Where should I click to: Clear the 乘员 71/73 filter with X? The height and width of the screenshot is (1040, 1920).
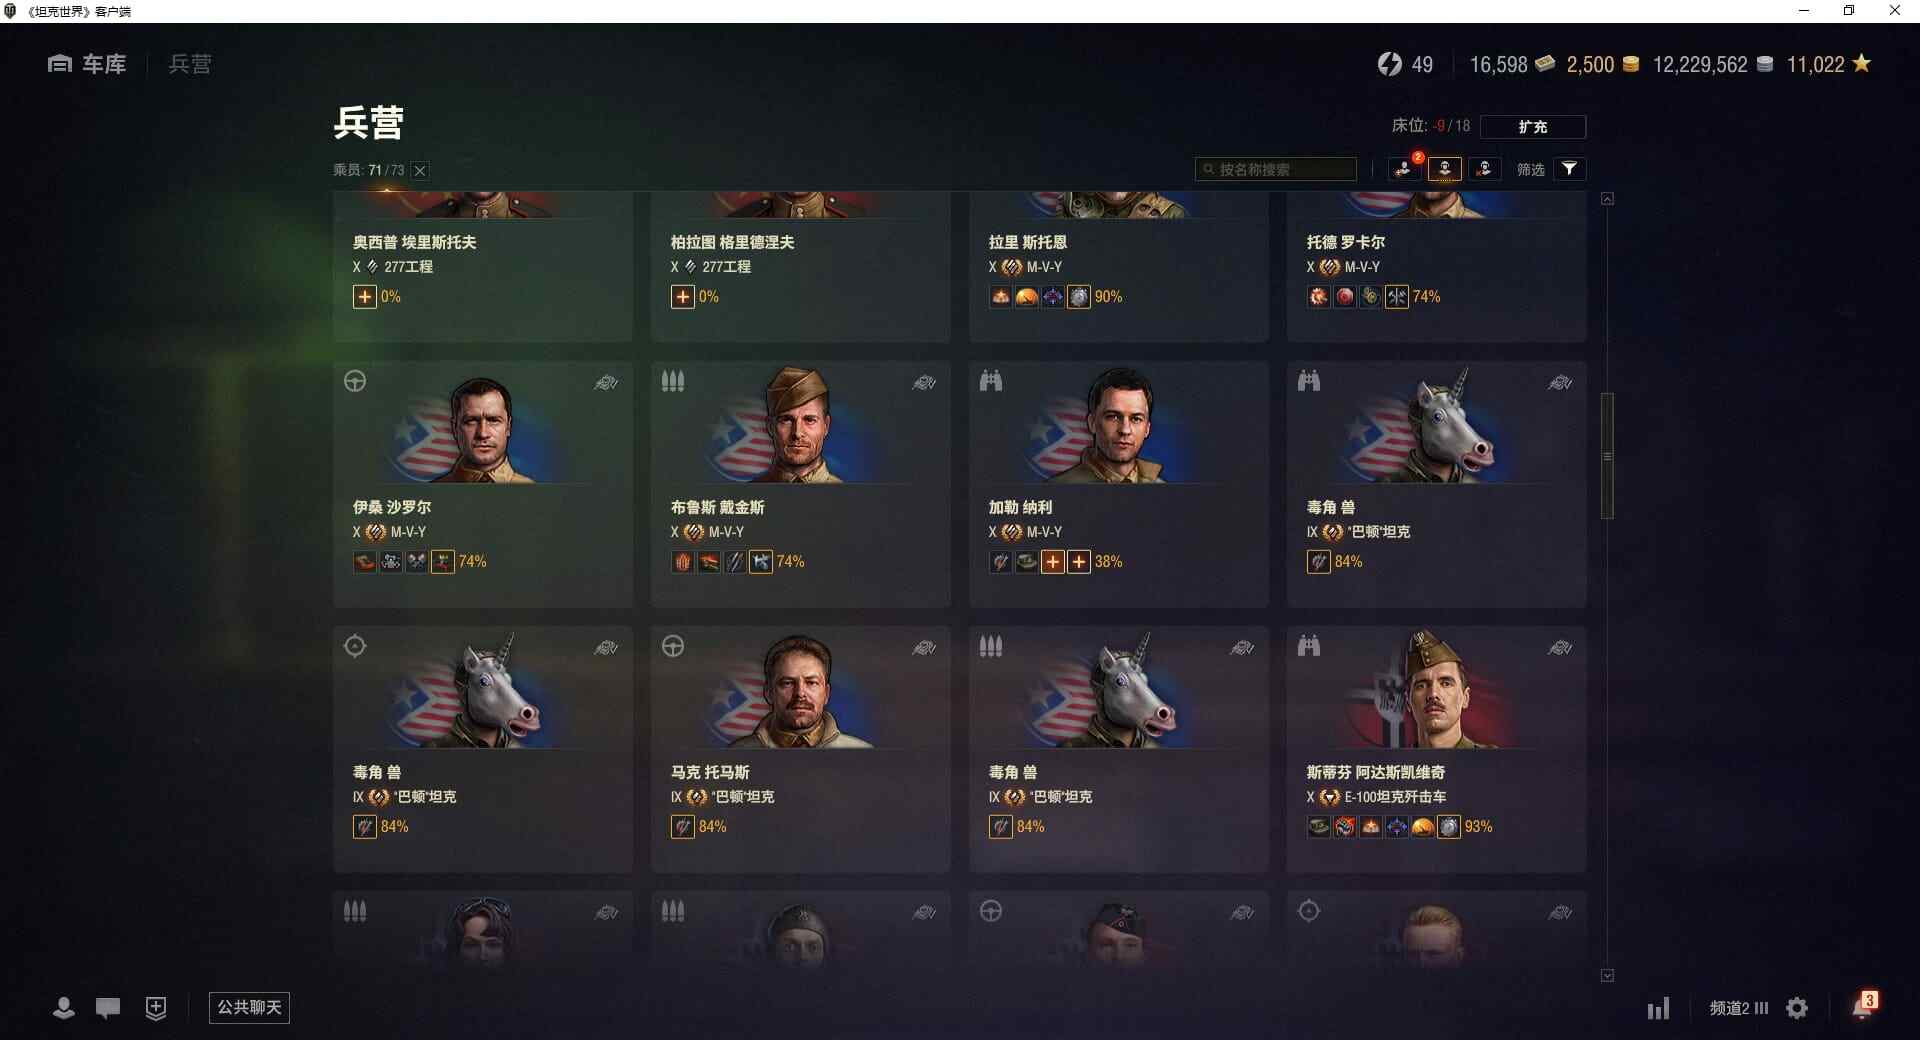[421, 171]
